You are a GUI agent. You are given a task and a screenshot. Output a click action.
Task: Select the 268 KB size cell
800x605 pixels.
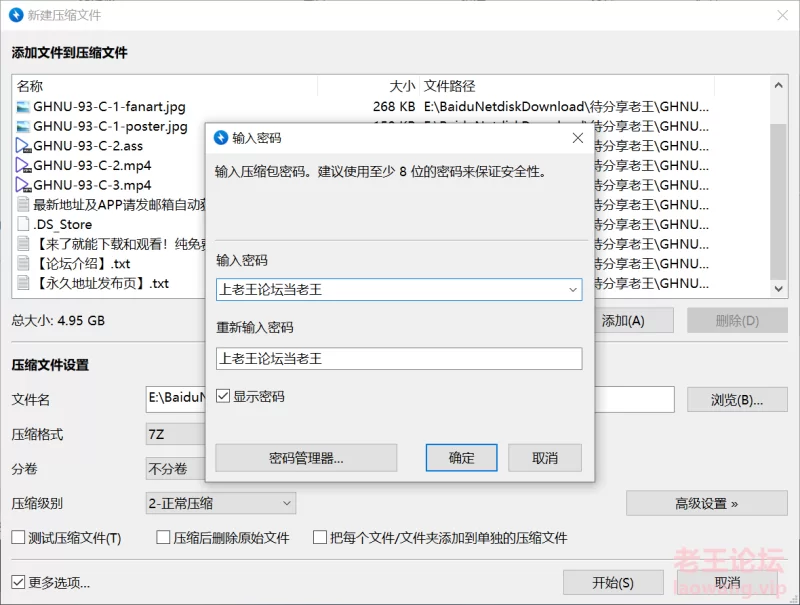click(394, 107)
